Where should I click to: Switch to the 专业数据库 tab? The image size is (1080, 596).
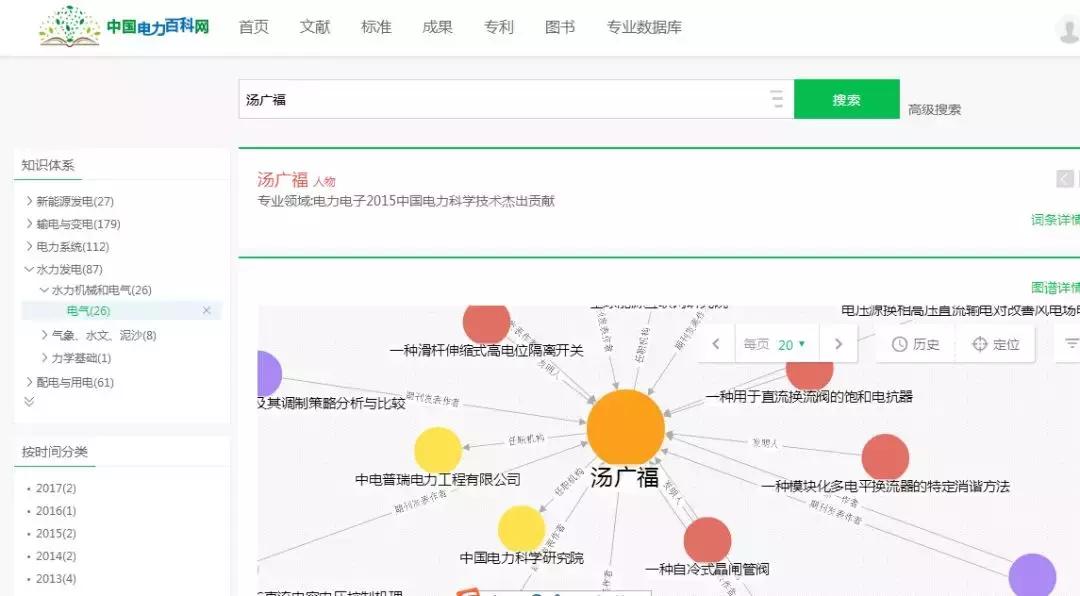(645, 27)
